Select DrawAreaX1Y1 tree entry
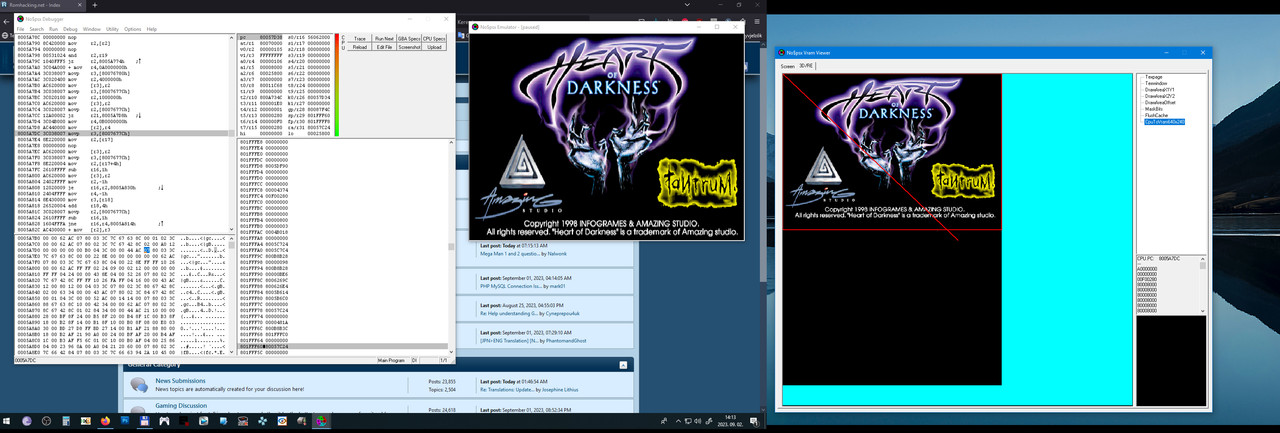This screenshot has width=1280, height=433. tap(1160, 89)
